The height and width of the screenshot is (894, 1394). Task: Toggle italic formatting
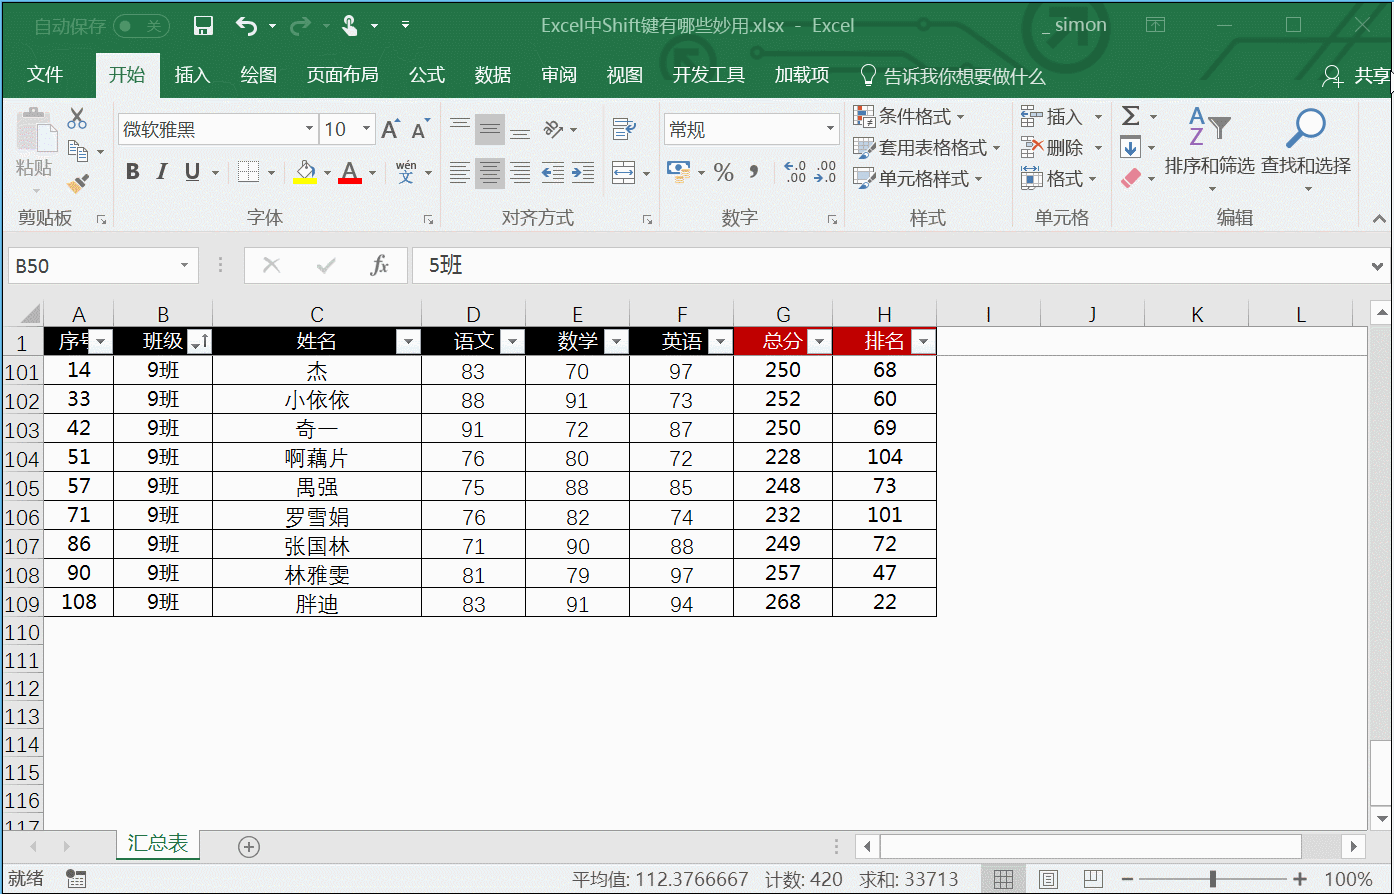point(161,171)
